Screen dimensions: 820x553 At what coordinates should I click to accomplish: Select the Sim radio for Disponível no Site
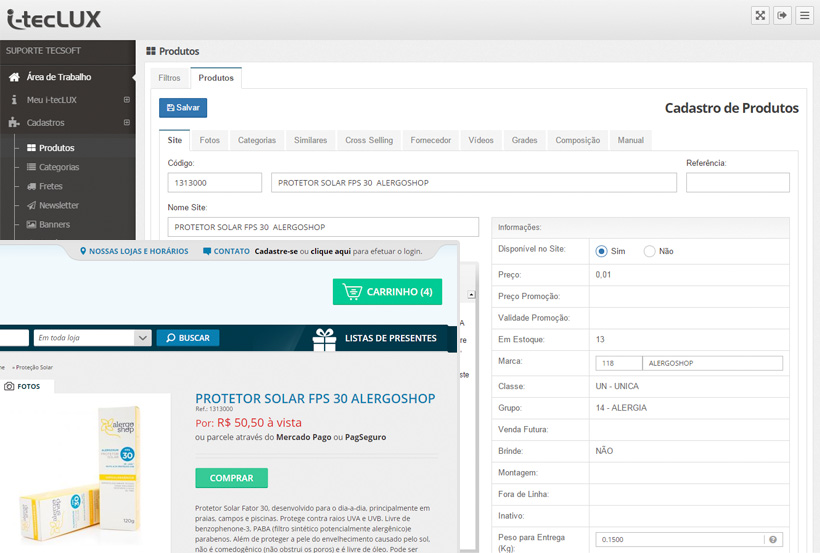point(601,251)
